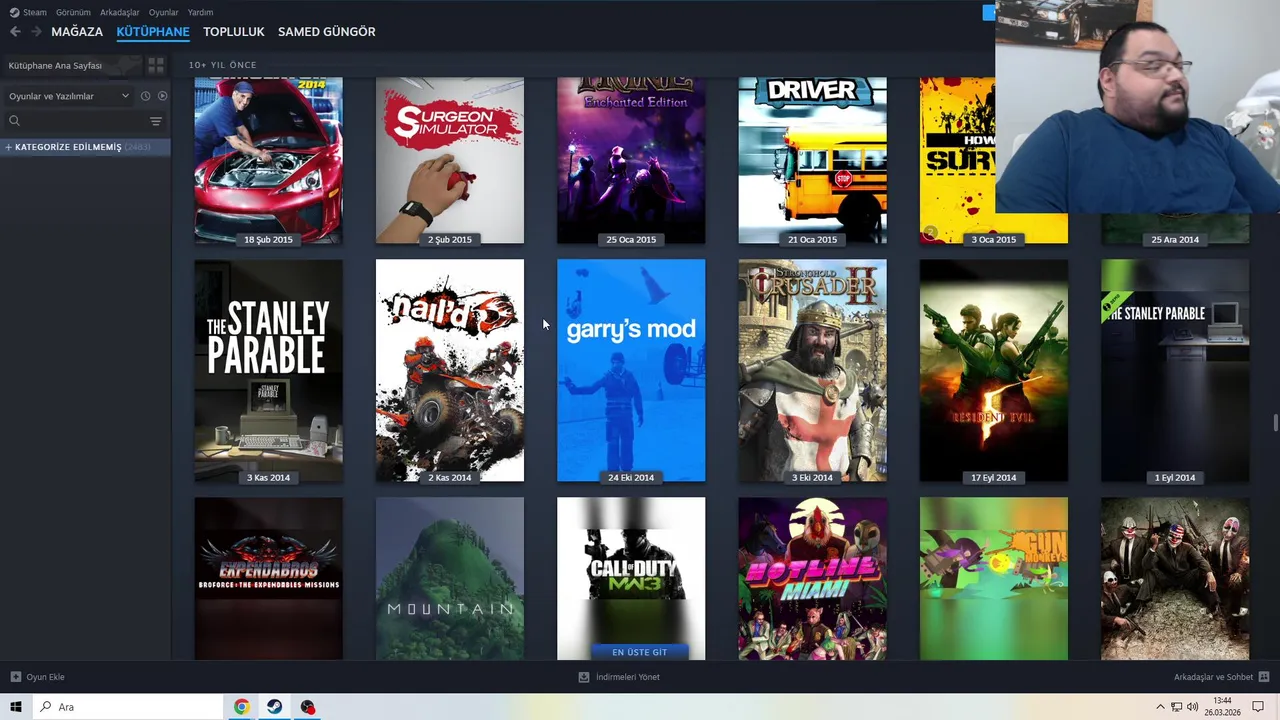Screen dimensions: 1280x720
Task: Open Chrome from the taskbar
Action: (241, 707)
